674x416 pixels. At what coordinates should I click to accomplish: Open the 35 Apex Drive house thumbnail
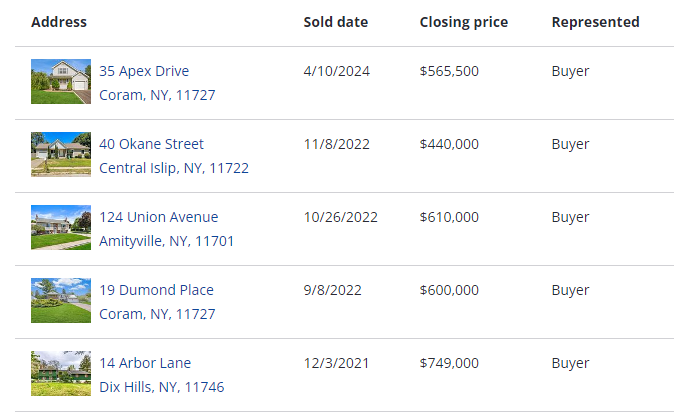61,81
